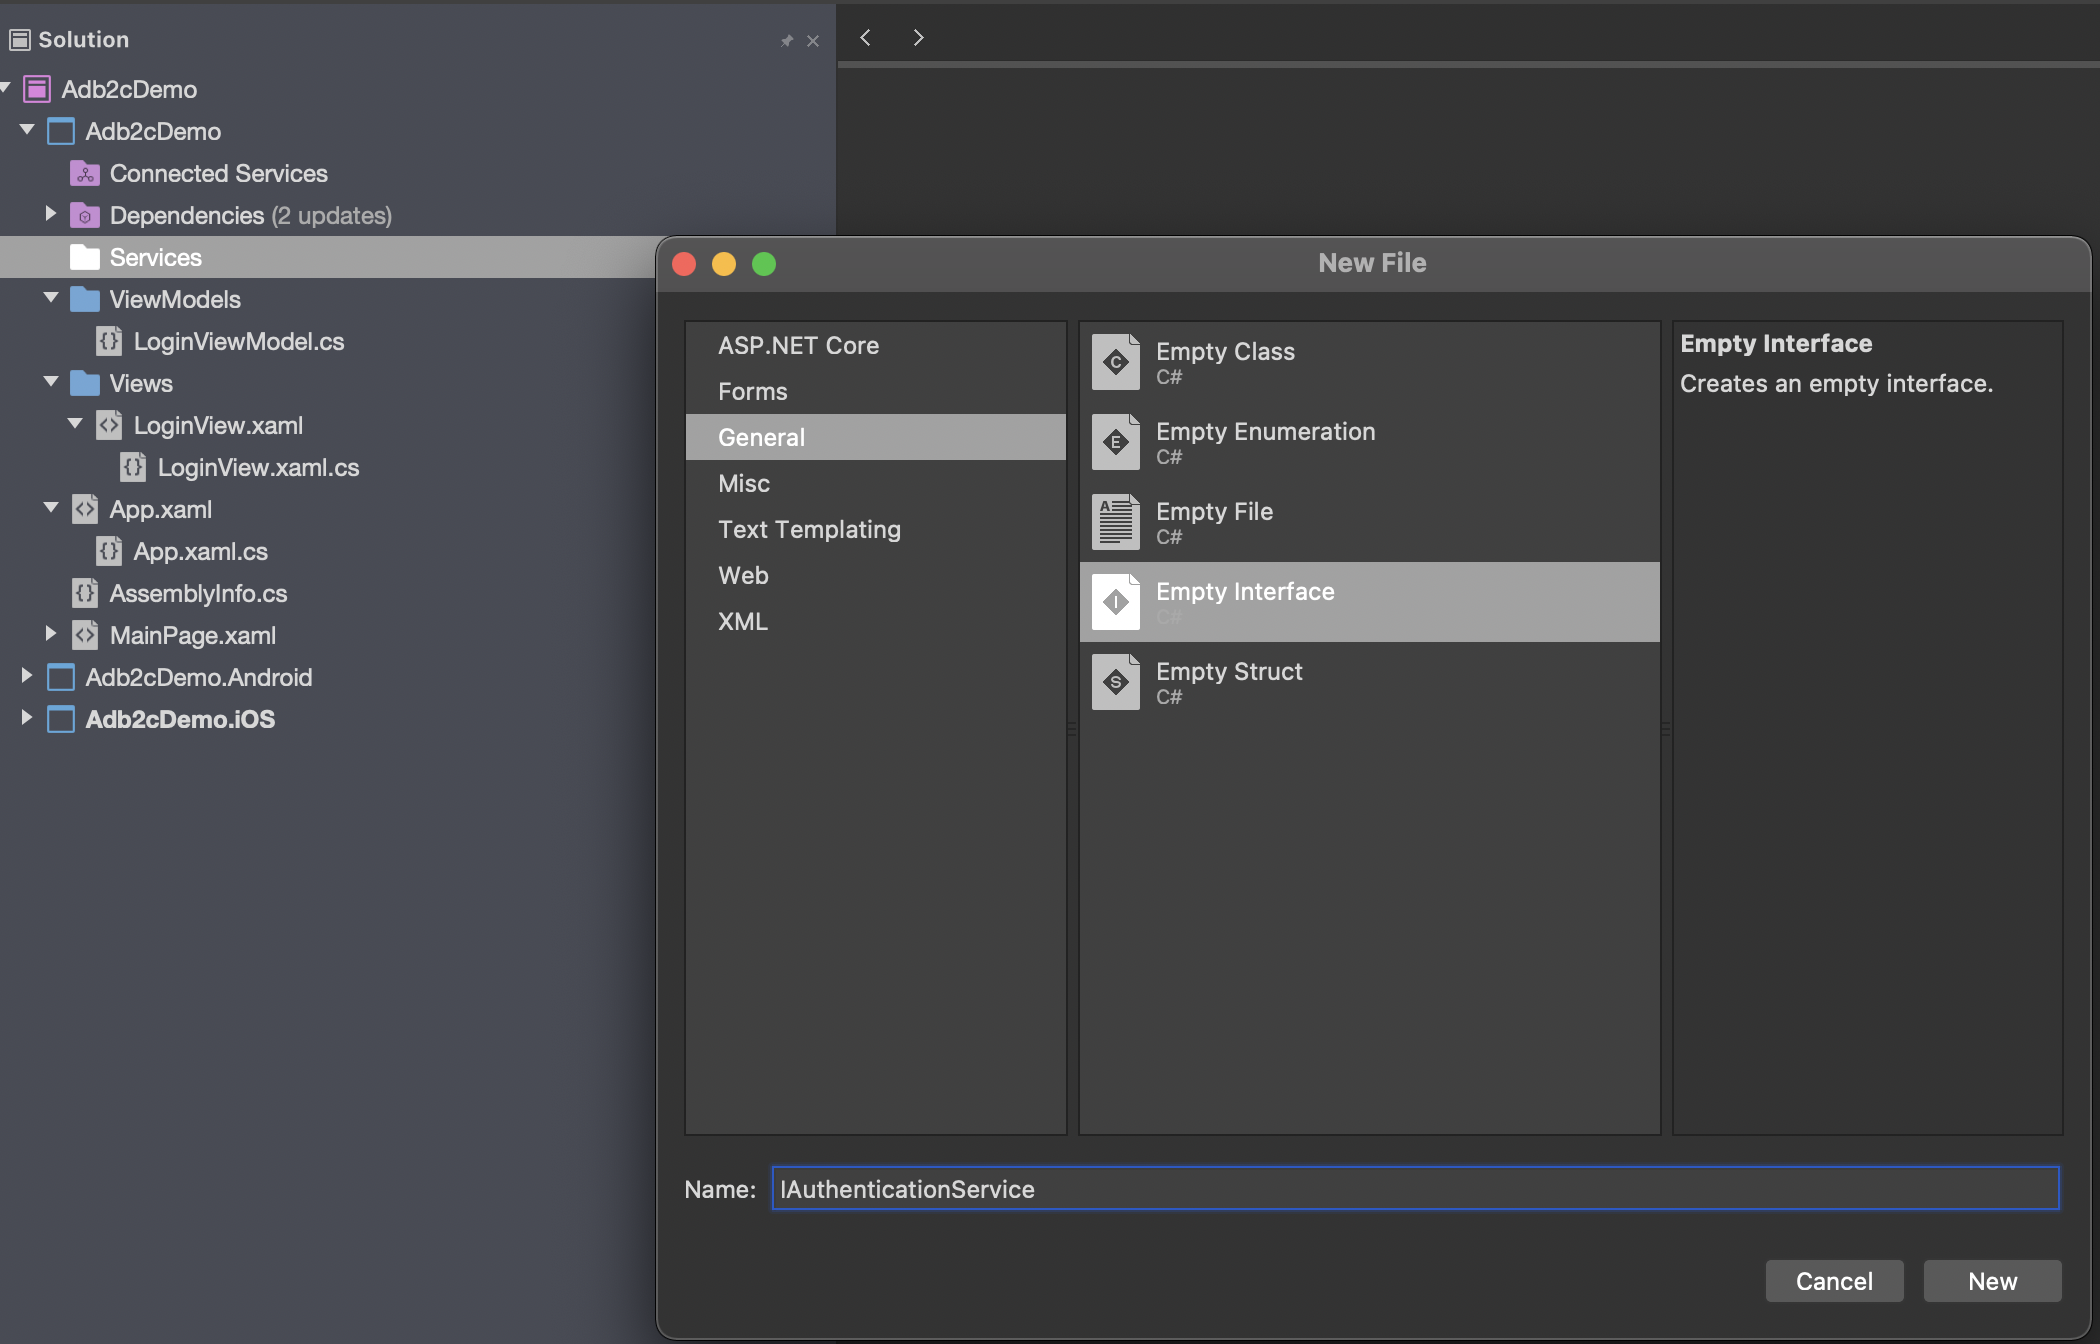Select the ASP.NET Core category

point(798,346)
